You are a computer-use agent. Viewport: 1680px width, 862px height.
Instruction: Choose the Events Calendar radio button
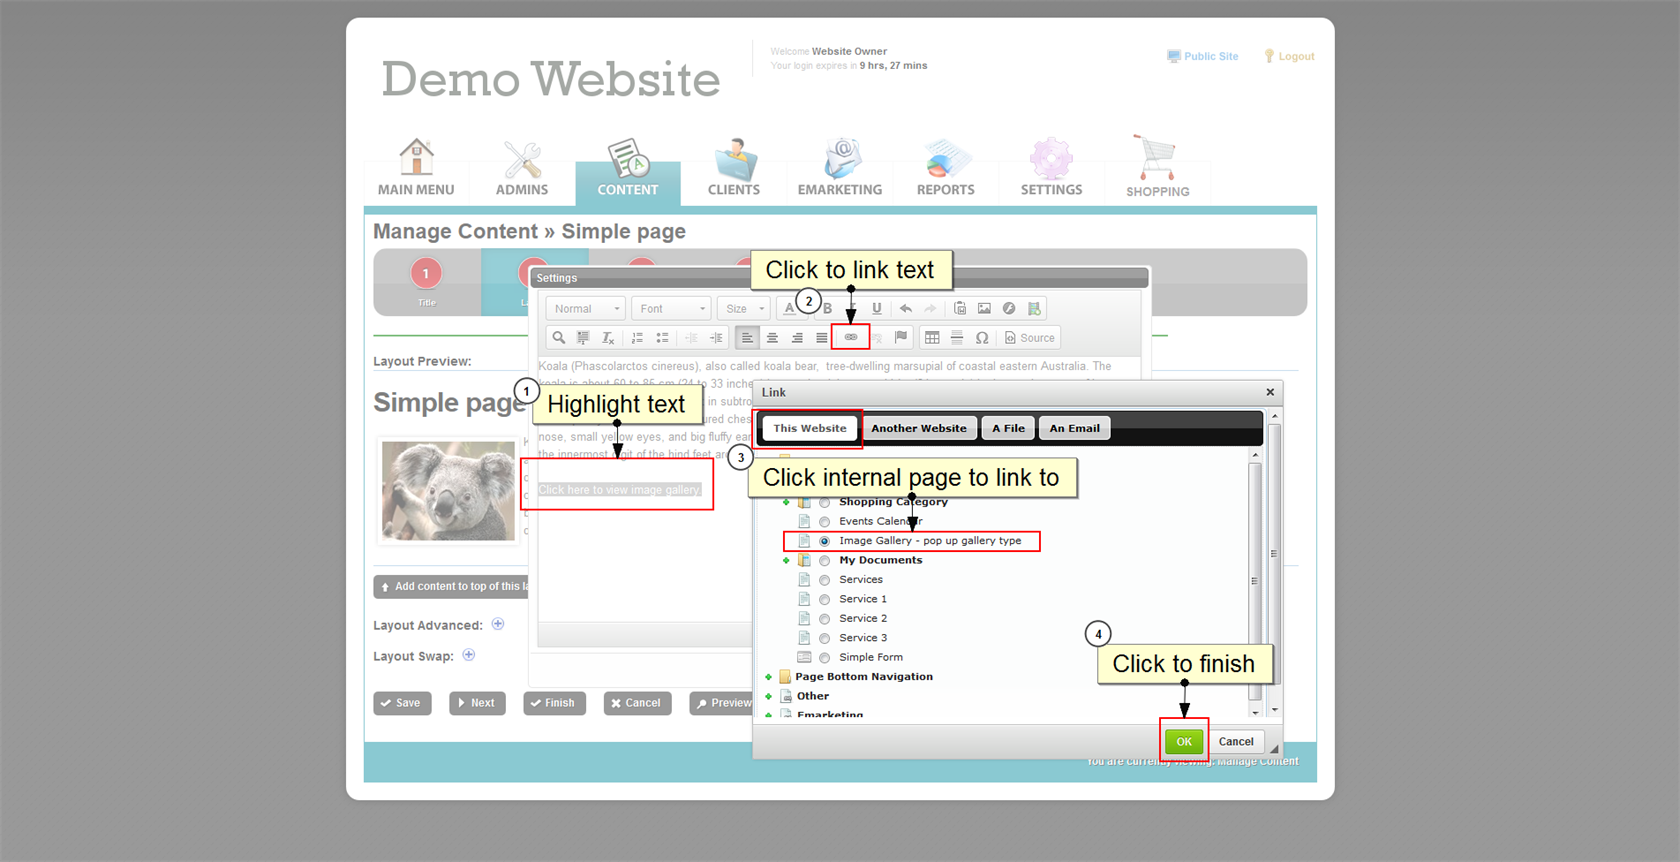click(x=825, y=522)
